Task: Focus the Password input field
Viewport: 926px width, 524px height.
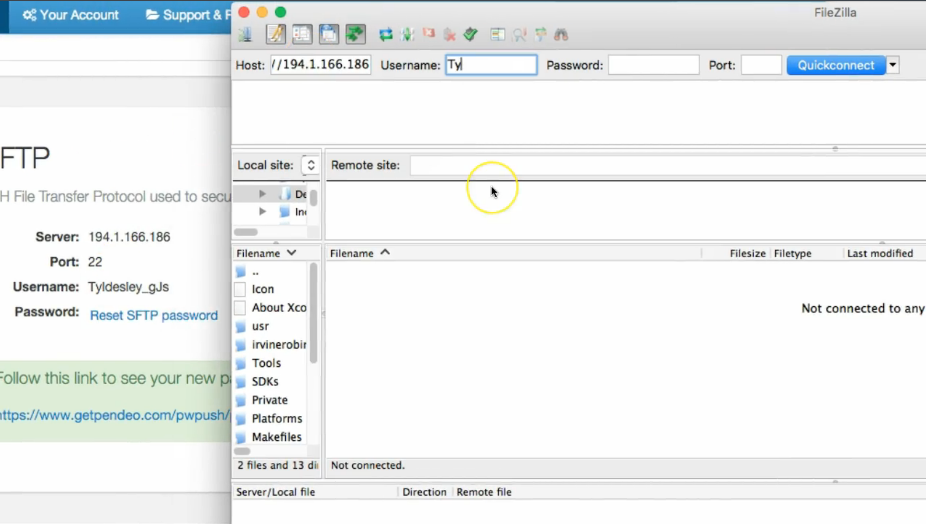Action: [653, 65]
